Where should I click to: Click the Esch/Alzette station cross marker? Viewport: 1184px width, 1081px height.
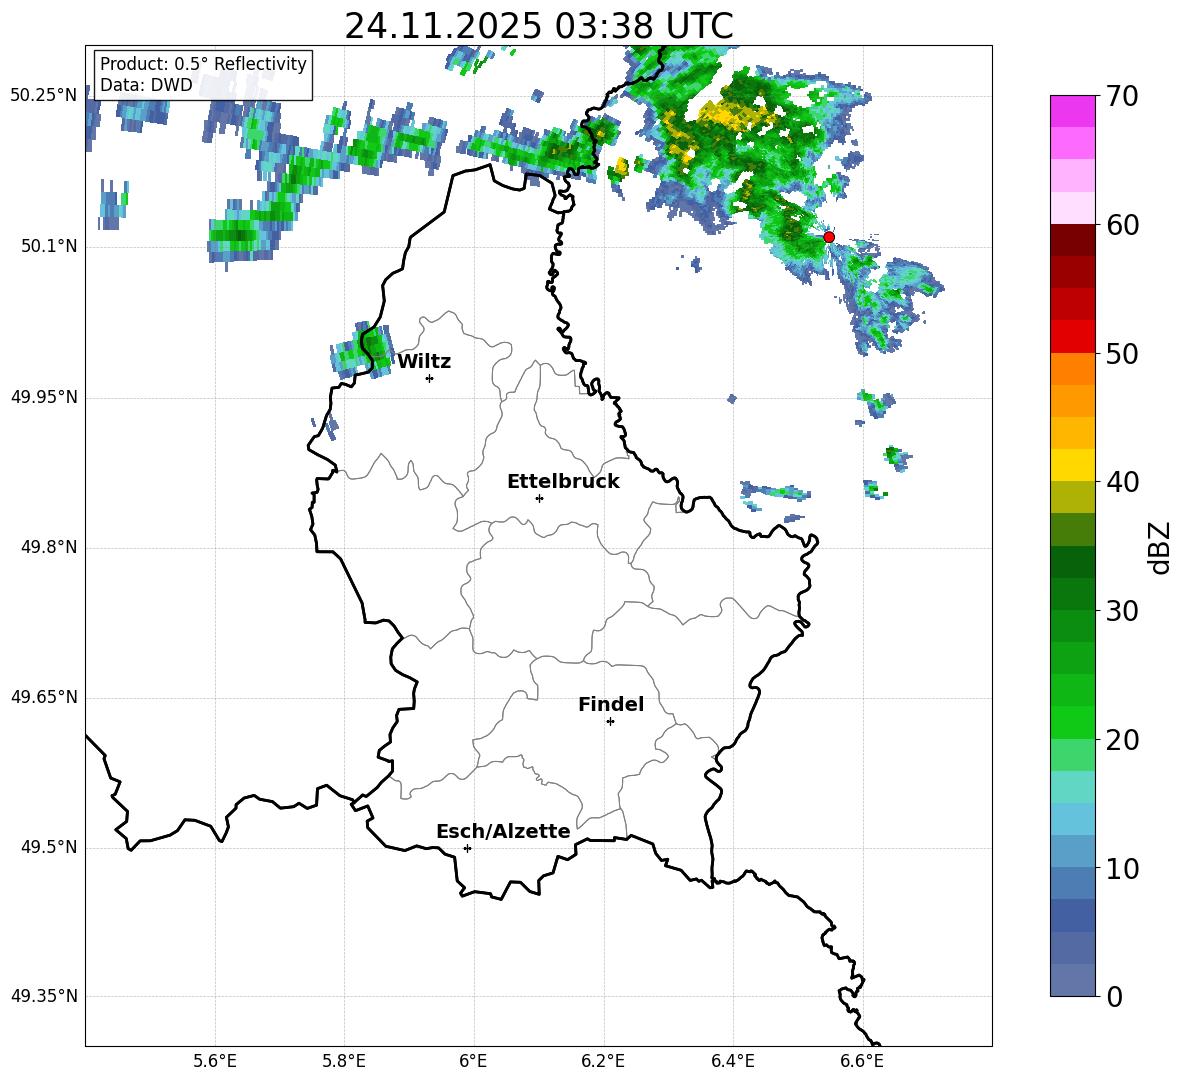click(467, 848)
